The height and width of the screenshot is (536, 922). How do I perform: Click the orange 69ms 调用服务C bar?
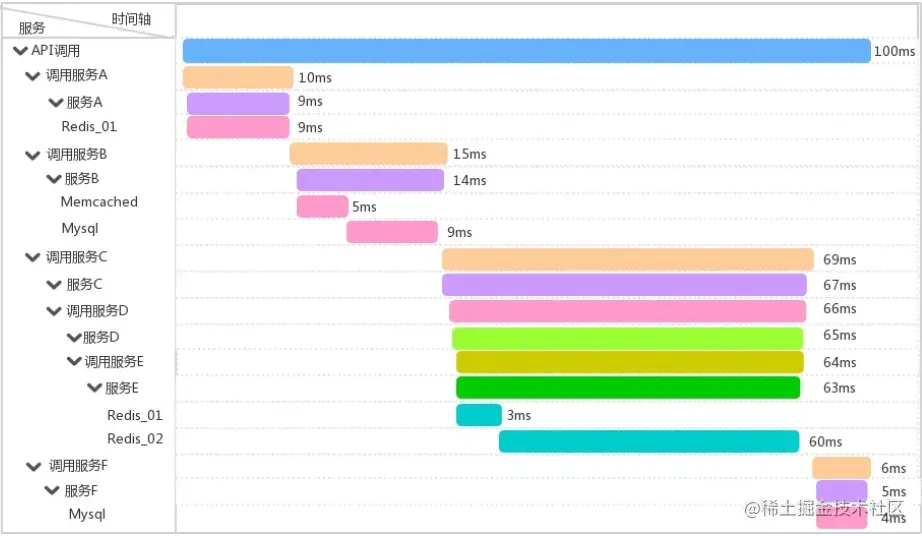627,259
